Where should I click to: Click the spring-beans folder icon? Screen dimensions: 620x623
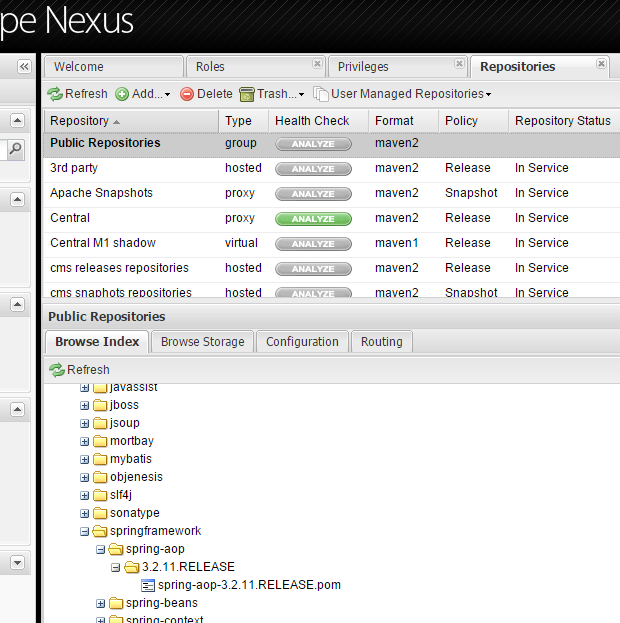(116, 603)
